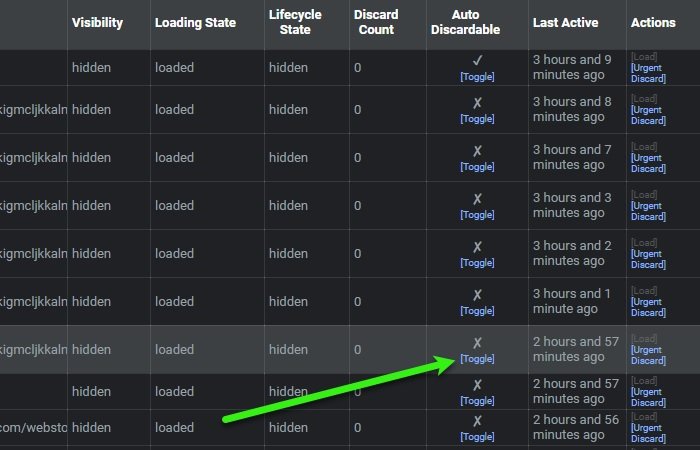Urgent Discard the tab active 3 hours 2 minutes ago
The width and height of the screenshot is (700, 450).
pyautogui.click(x=648, y=259)
